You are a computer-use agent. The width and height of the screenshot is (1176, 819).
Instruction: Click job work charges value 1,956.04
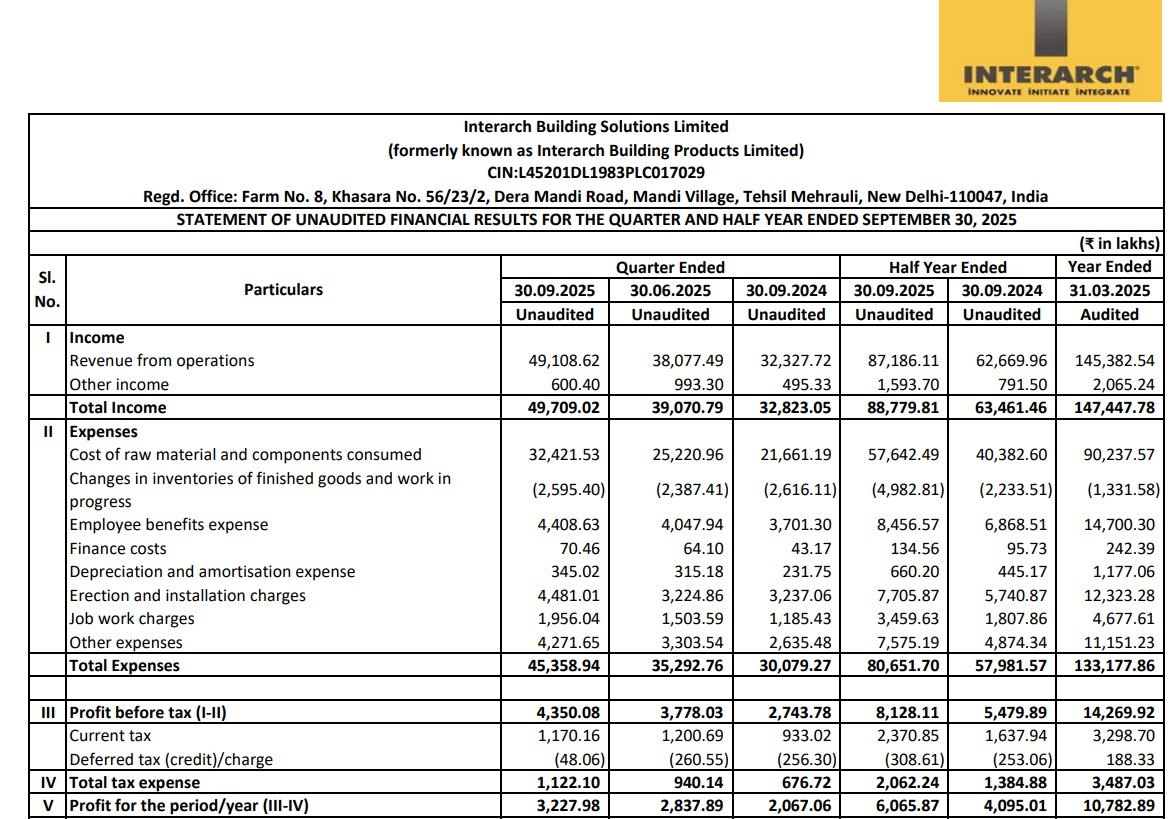coord(568,619)
